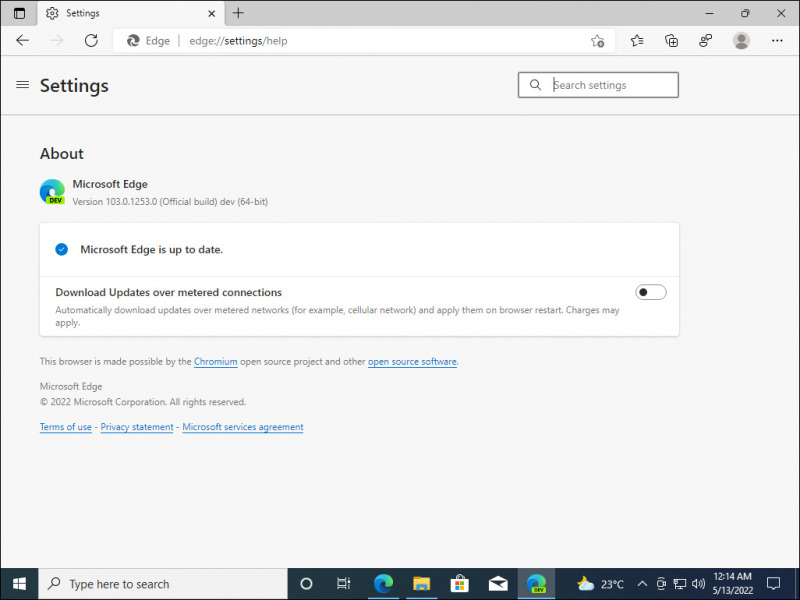
Task: Click the Edge Dev taskbar icon
Action: 536,584
